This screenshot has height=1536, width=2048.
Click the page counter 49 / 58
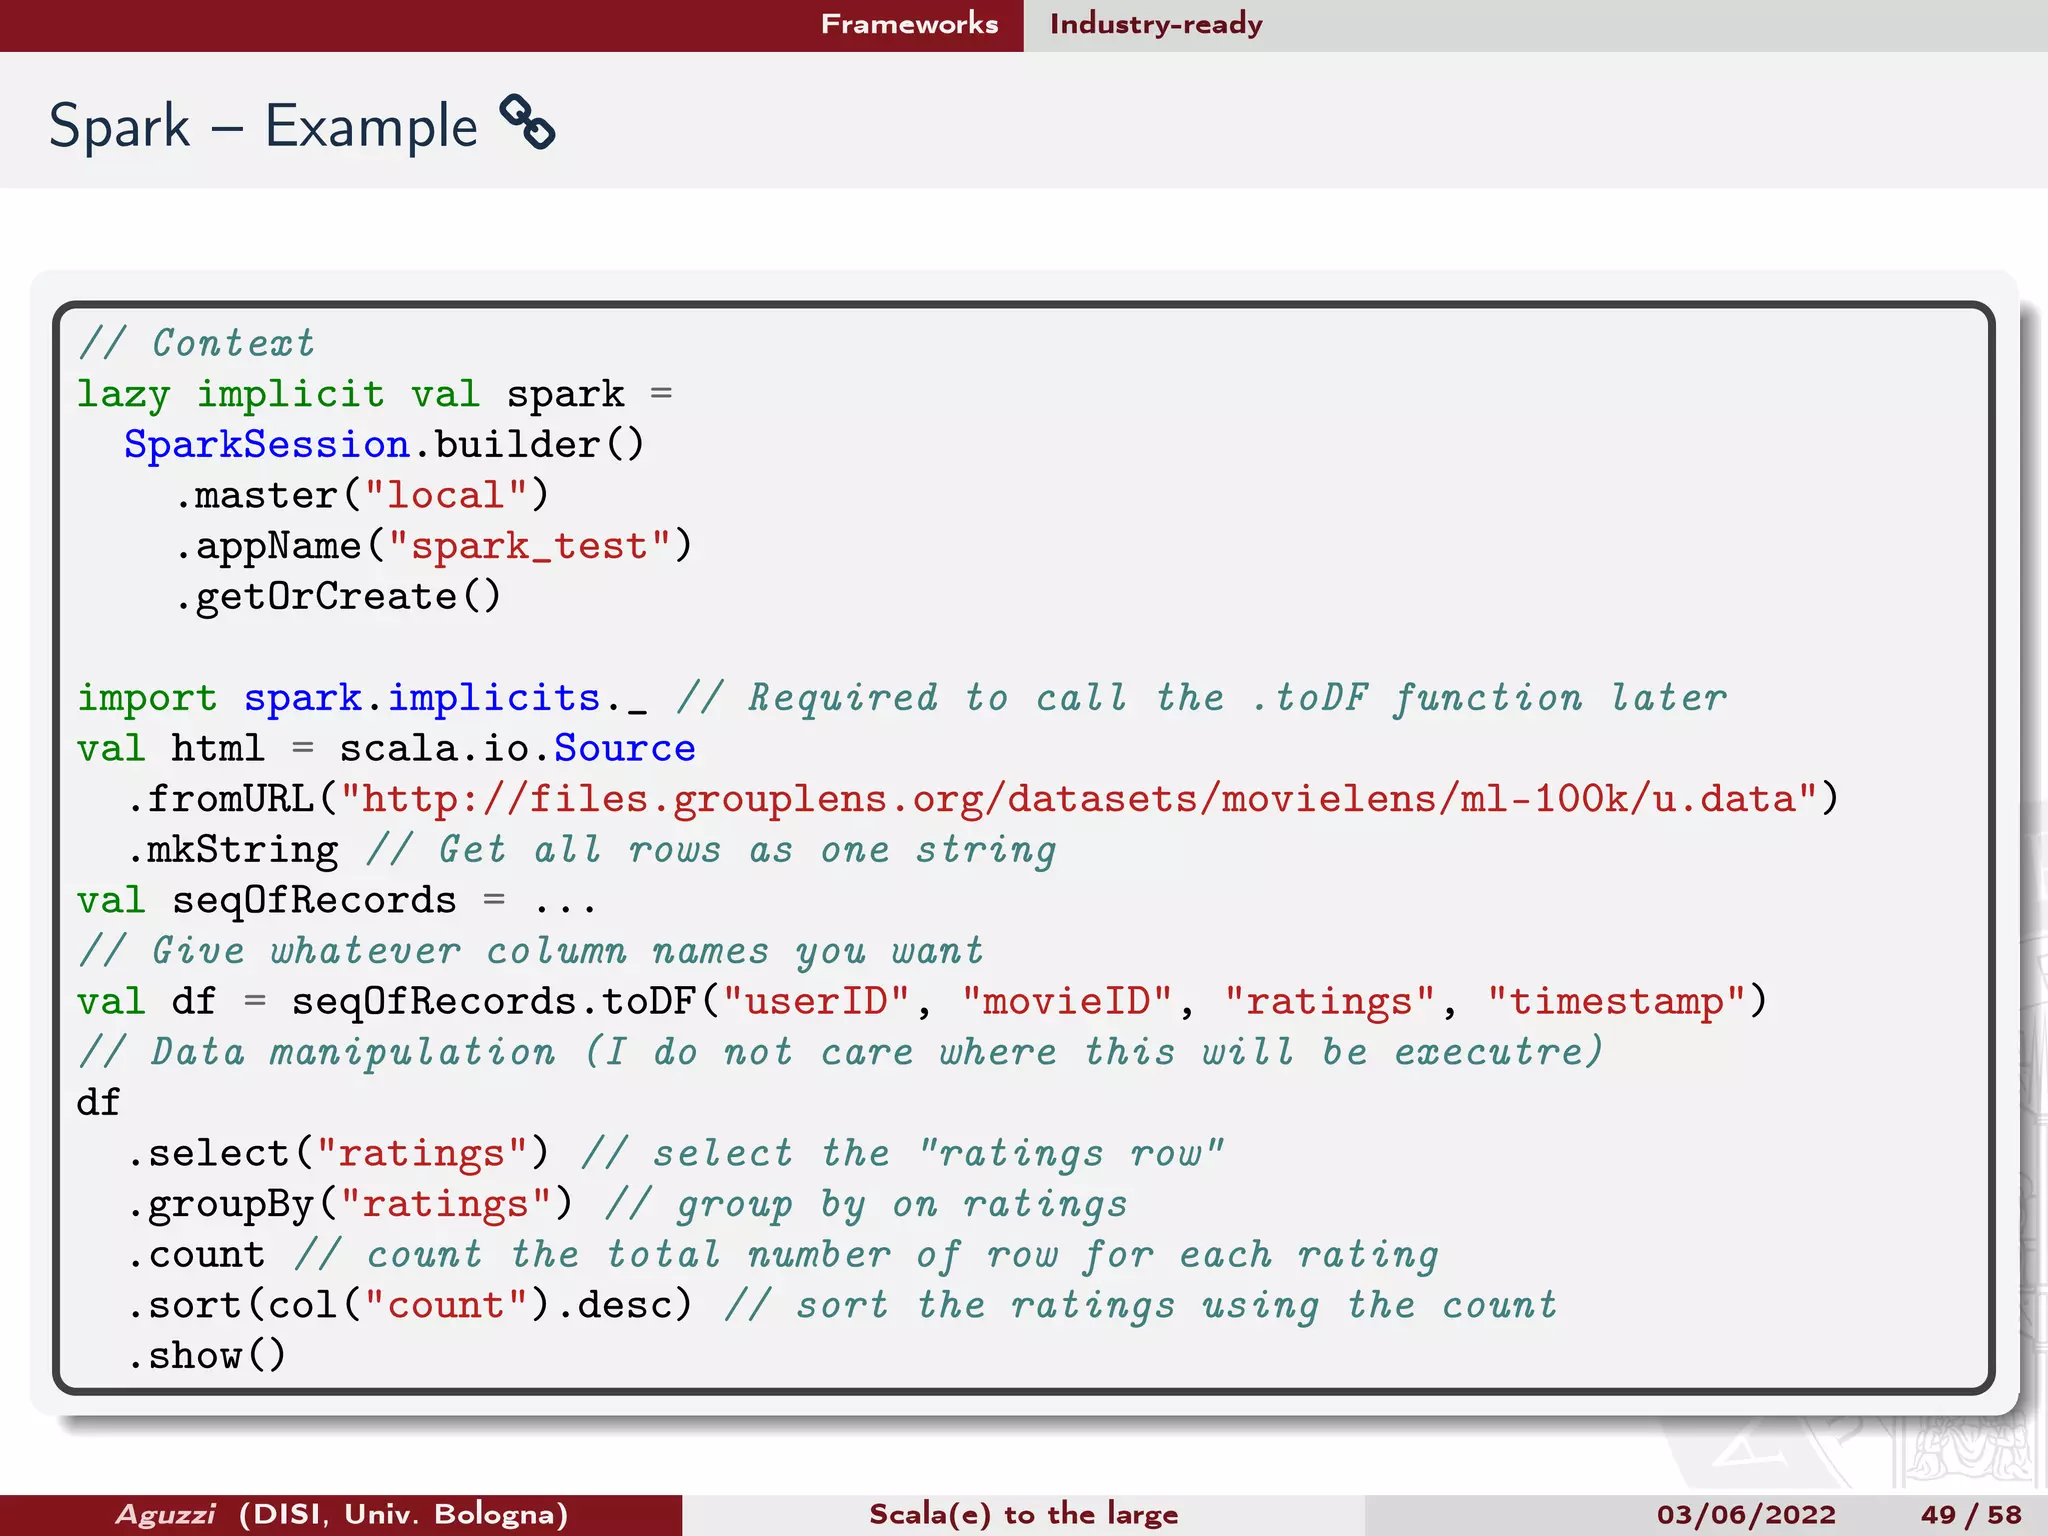point(1971,1514)
